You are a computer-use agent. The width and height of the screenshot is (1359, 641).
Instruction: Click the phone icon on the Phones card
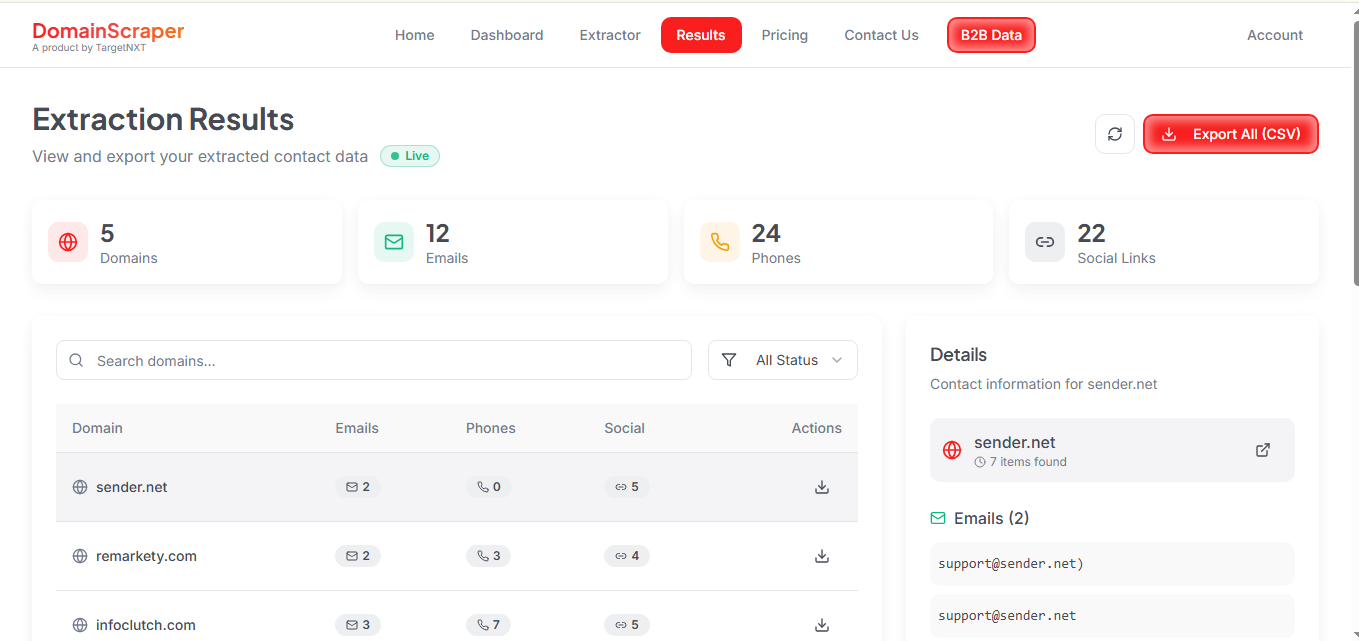(719, 241)
